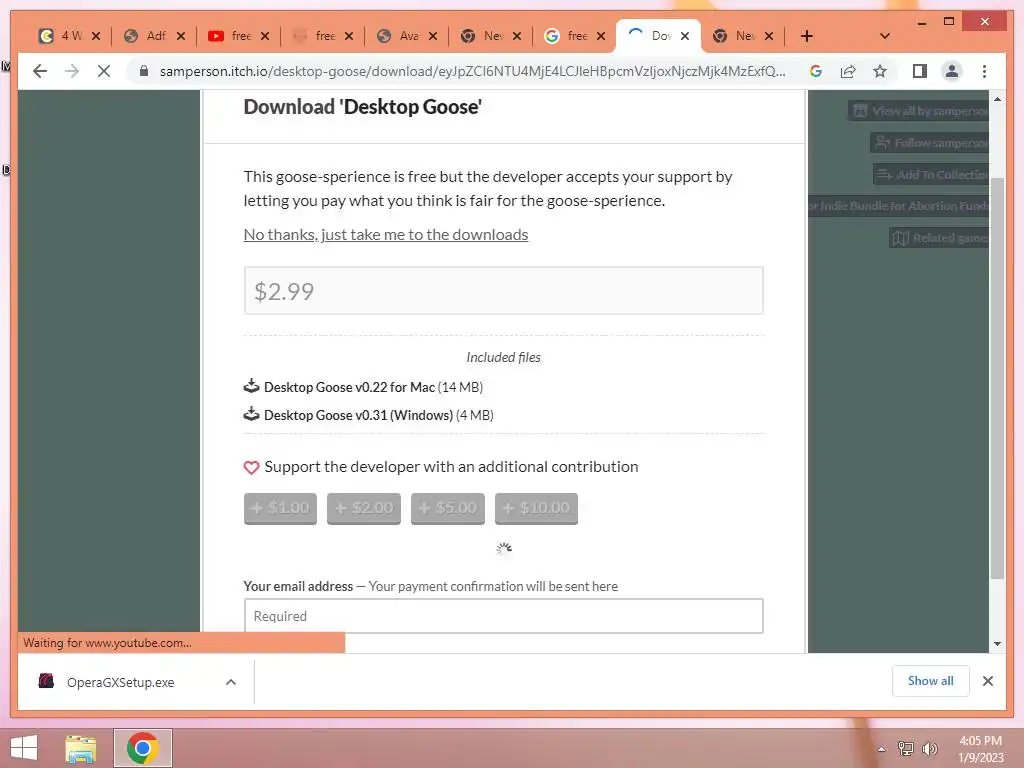The width and height of the screenshot is (1024, 768).
Task: Open Indie Bundle for Abortion Funds link
Action: [x=899, y=206]
